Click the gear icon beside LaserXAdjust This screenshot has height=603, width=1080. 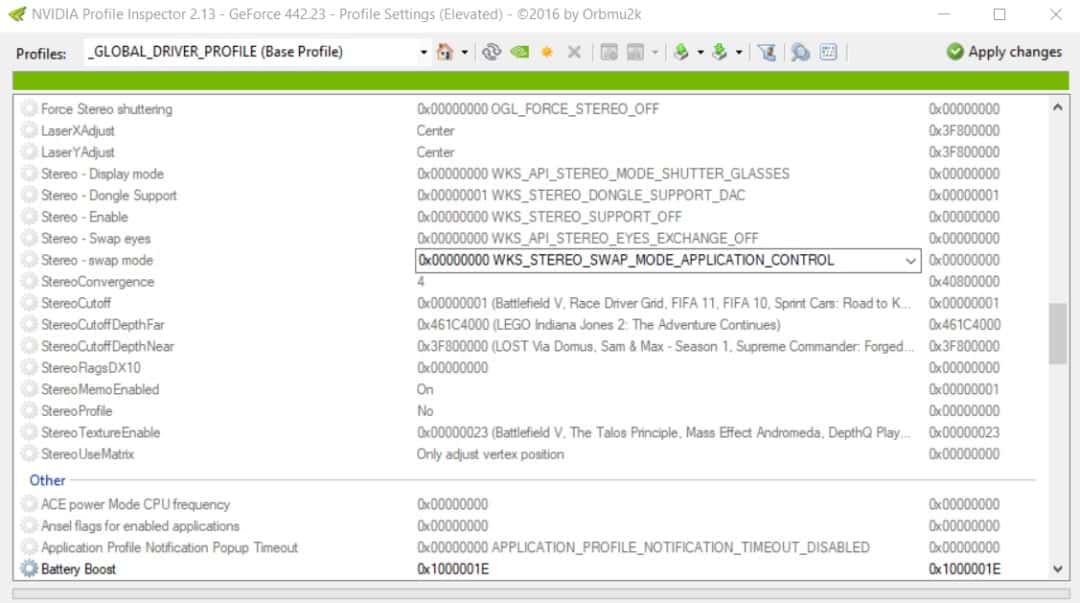[x=29, y=130]
